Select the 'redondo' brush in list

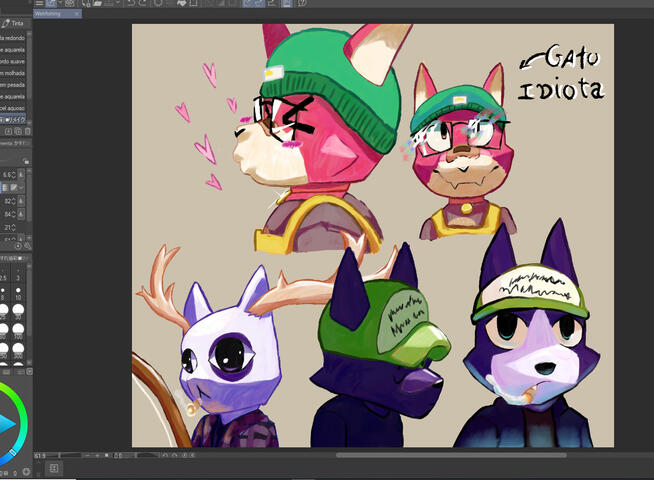14,38
